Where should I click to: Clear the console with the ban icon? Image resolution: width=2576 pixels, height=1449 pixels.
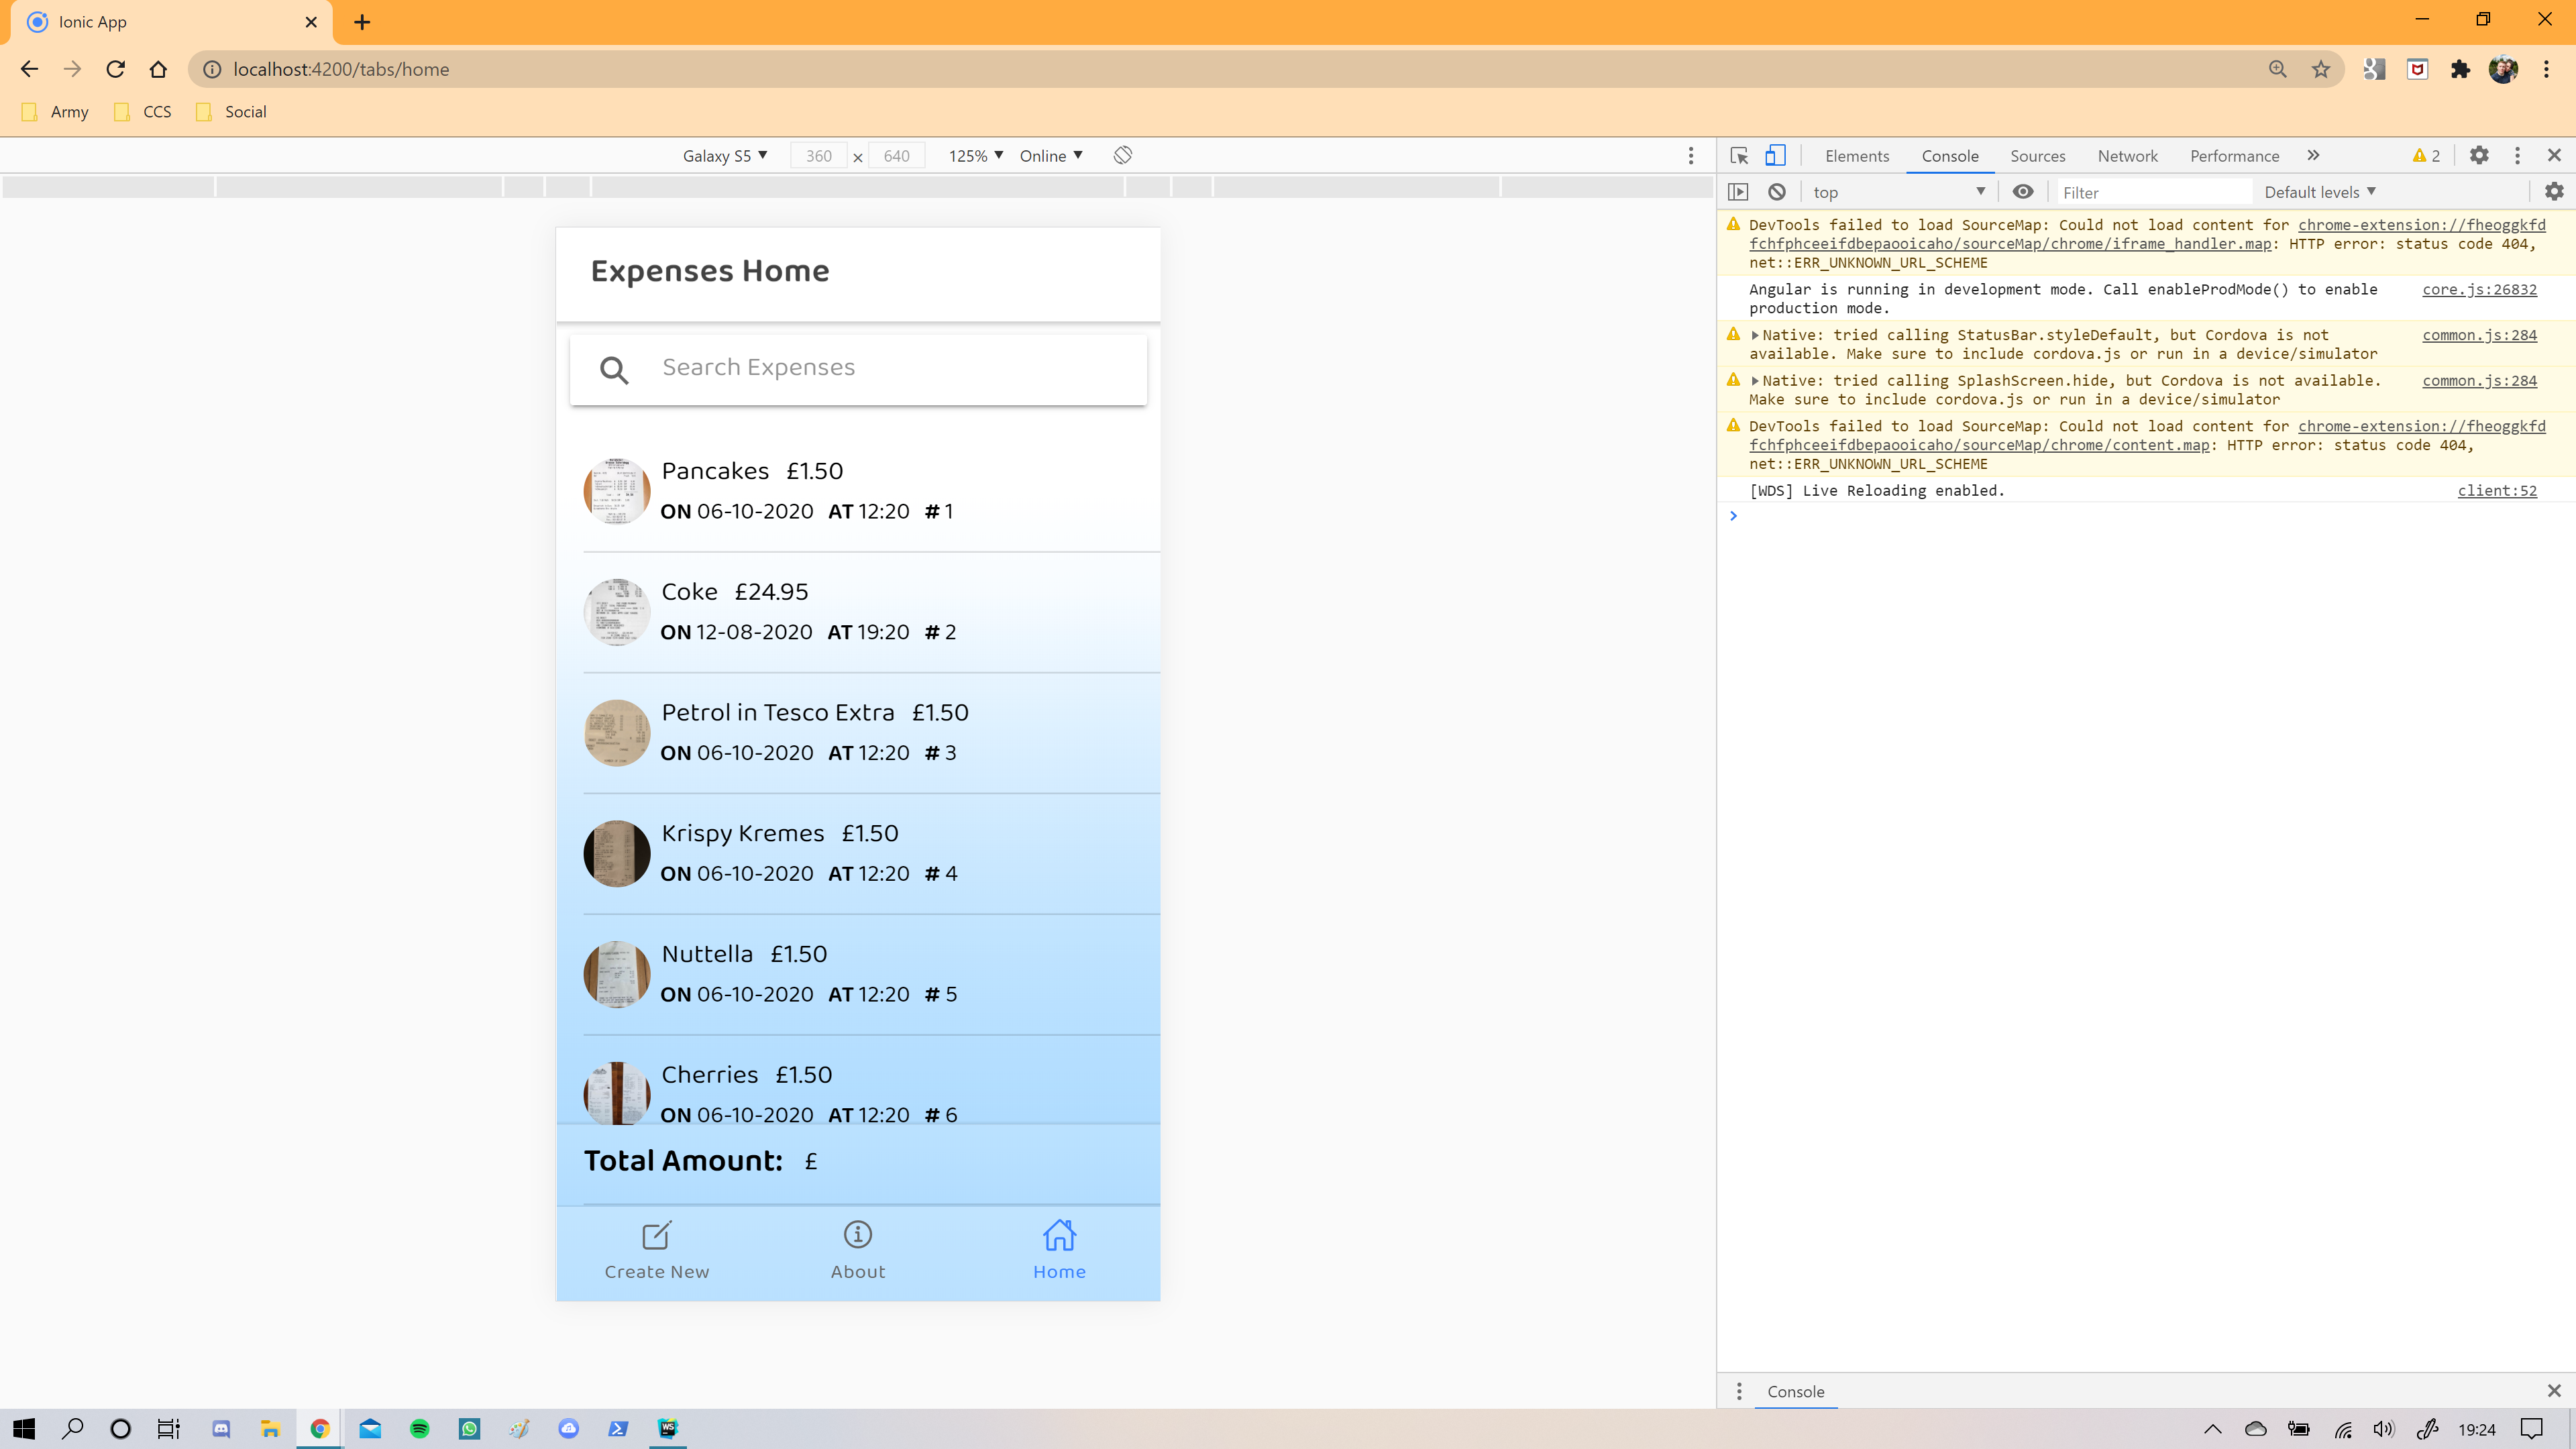1777,192
